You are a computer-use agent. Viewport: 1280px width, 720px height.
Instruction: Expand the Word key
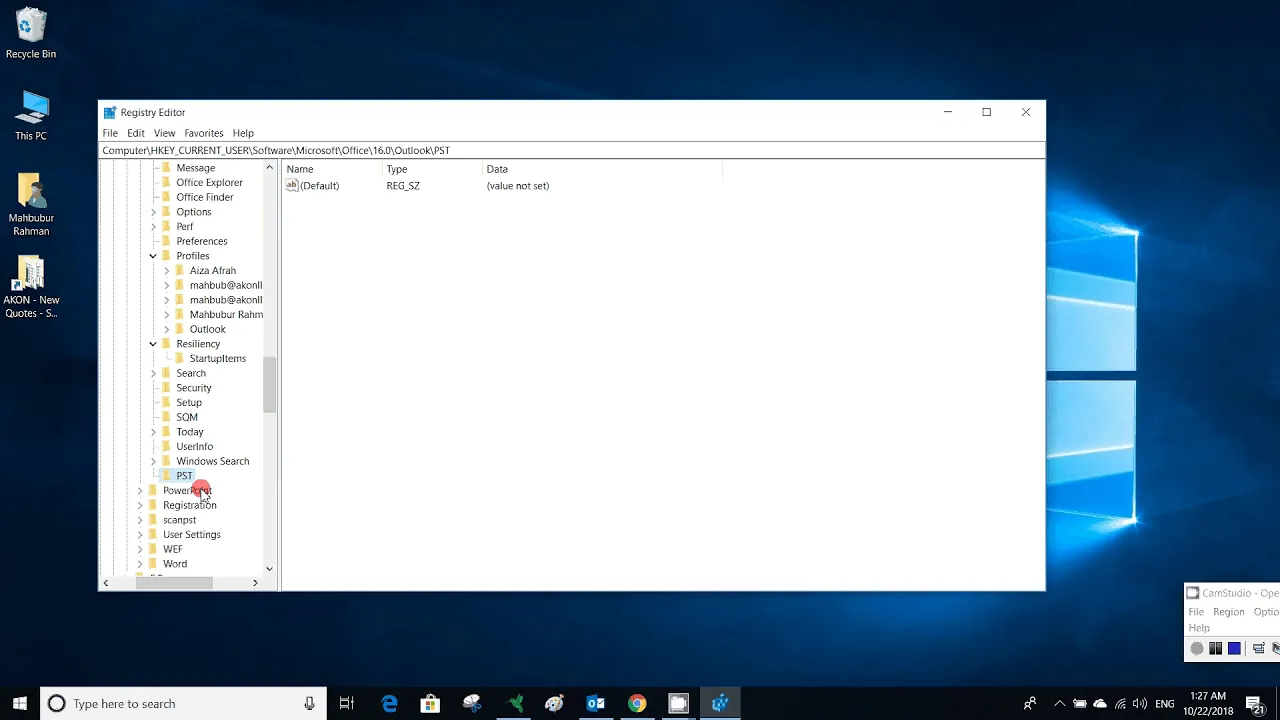click(140, 564)
